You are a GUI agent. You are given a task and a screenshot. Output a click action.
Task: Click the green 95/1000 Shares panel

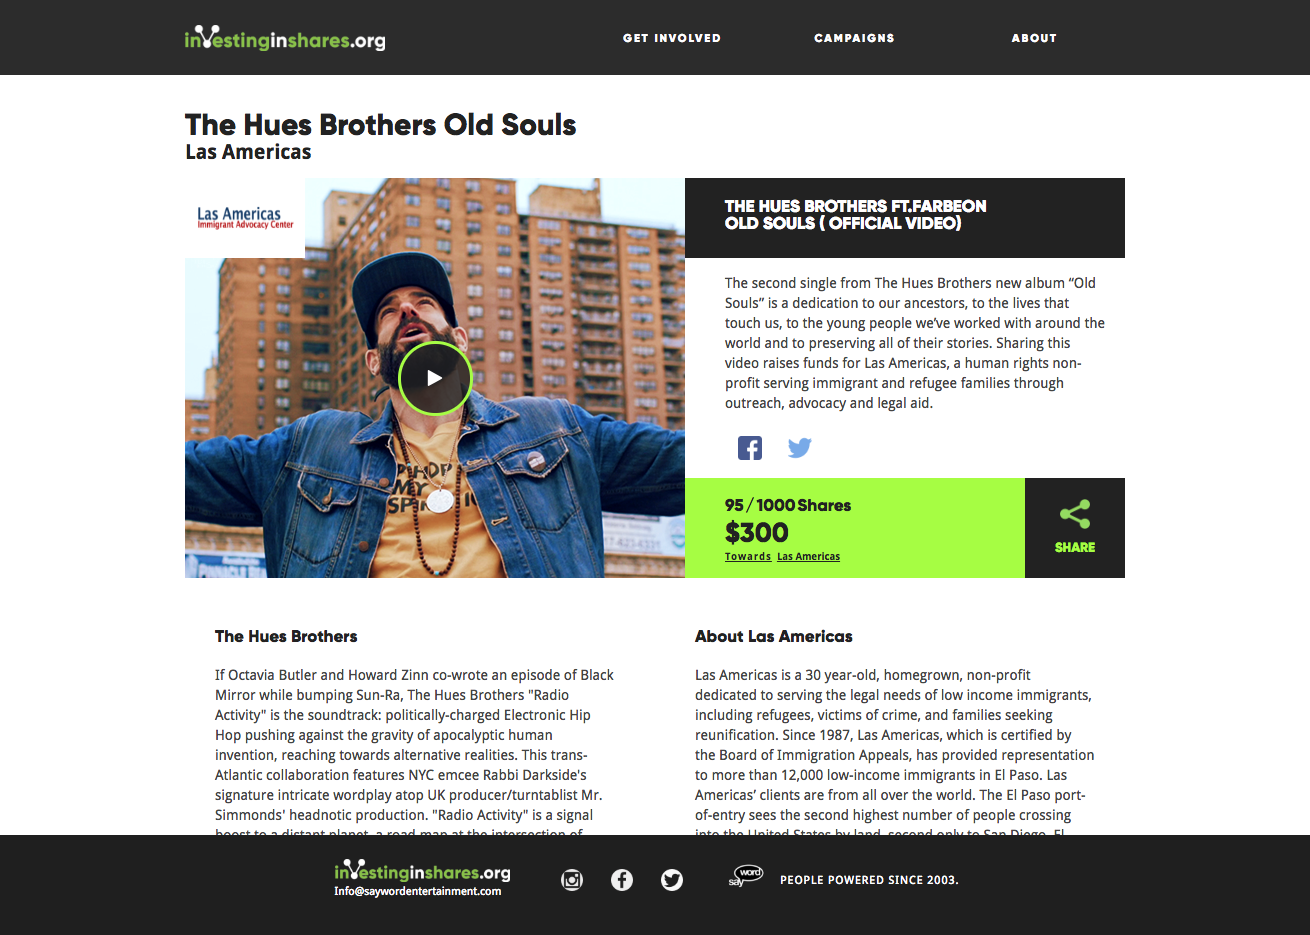tap(855, 528)
